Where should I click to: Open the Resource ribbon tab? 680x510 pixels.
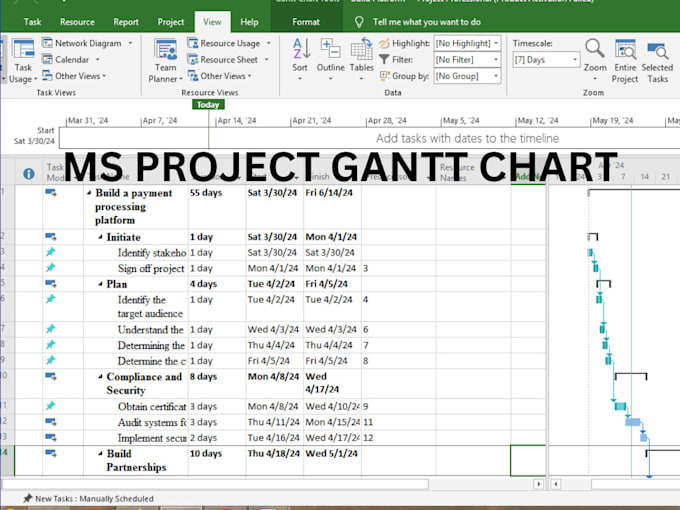77,22
